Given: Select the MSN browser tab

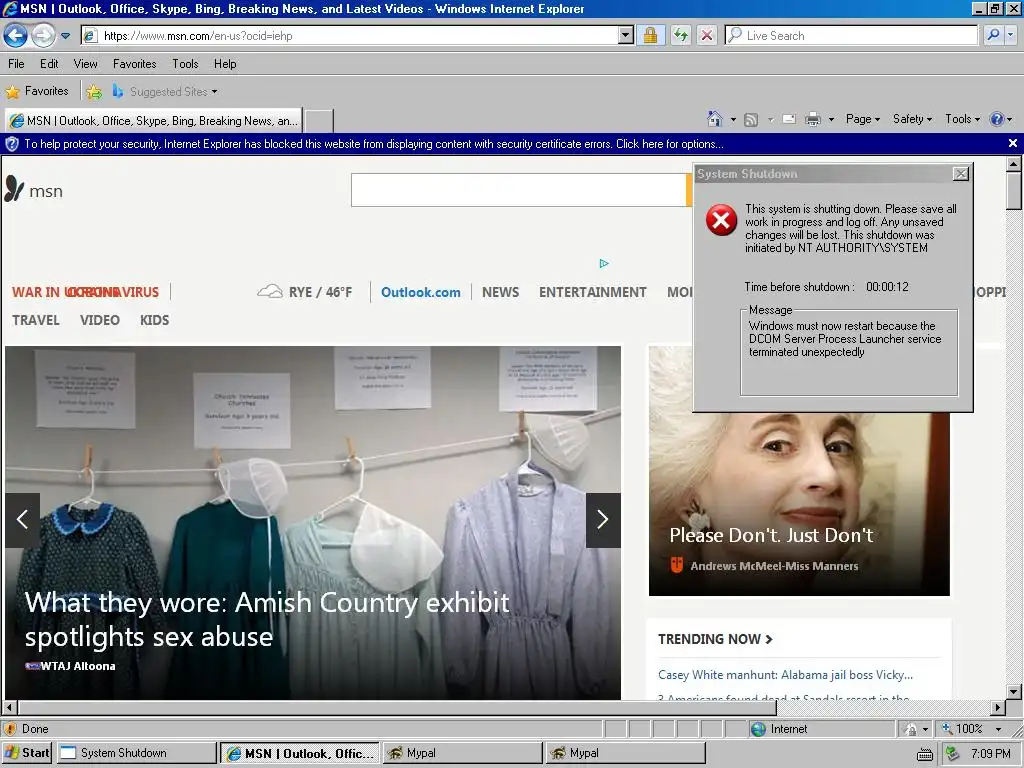Looking at the screenshot, I should (154, 121).
